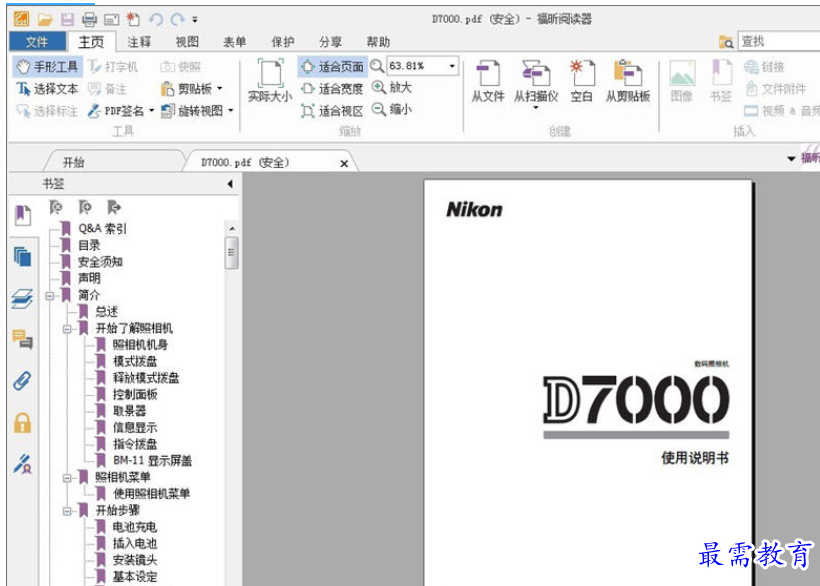Choose Fit Visible (适合视区)
The height and width of the screenshot is (586, 820).
333,111
